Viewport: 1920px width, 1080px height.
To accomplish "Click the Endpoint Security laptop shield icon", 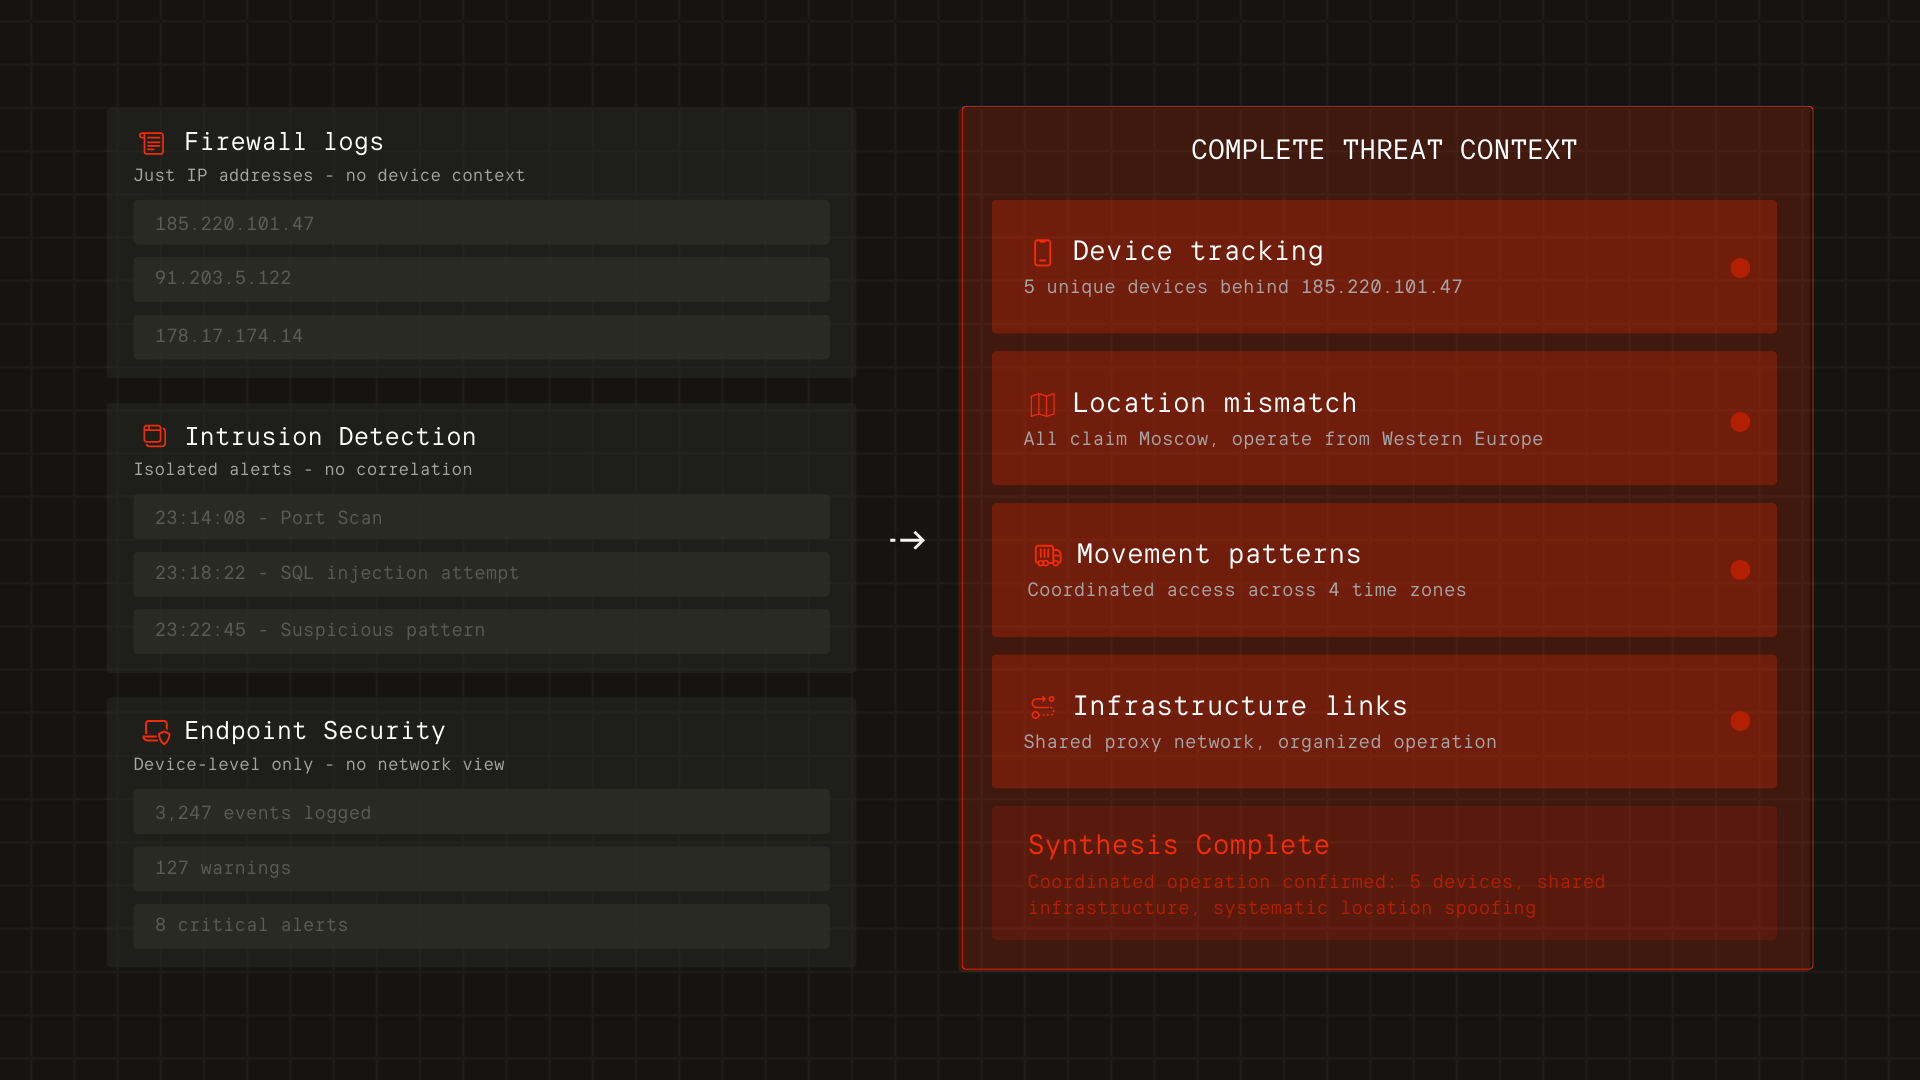I will (156, 732).
